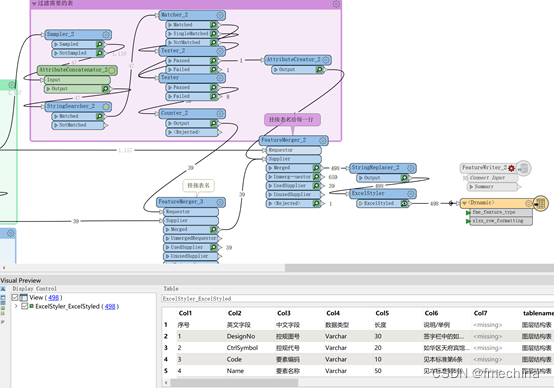
Task: Open Tester_2 gear parameters icon
Action: coord(220,51)
